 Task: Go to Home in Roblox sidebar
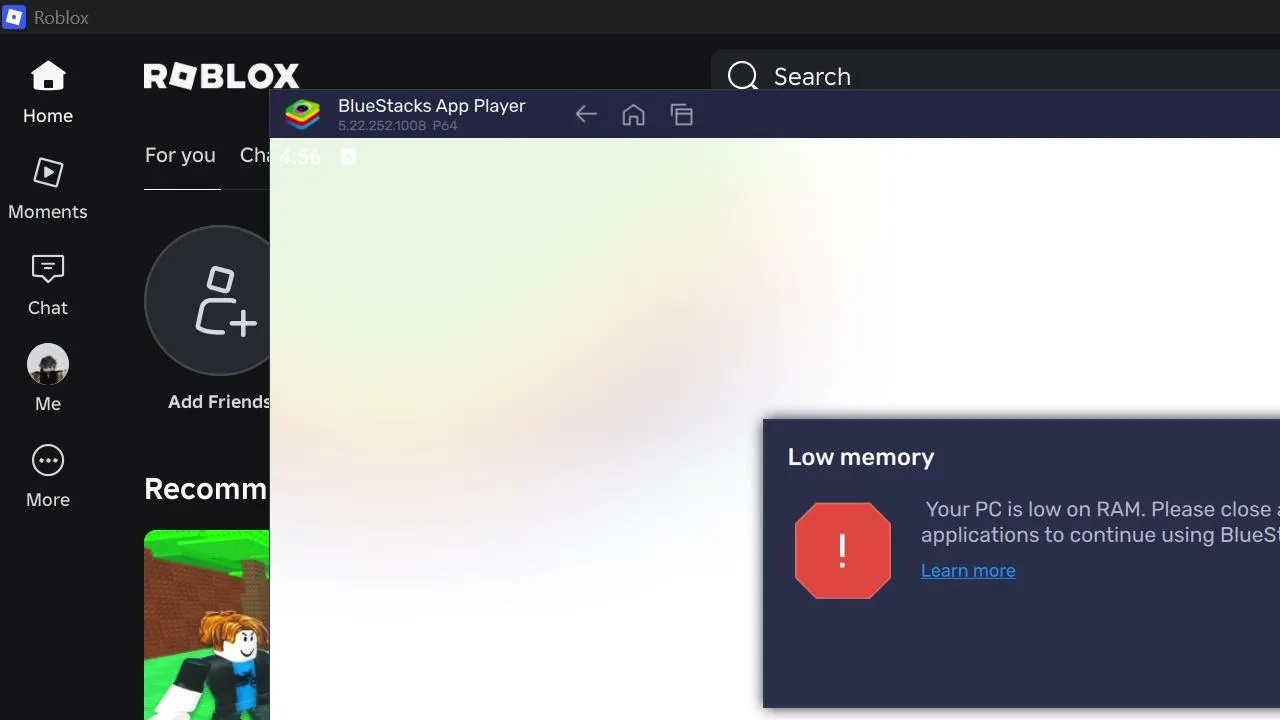(48, 92)
